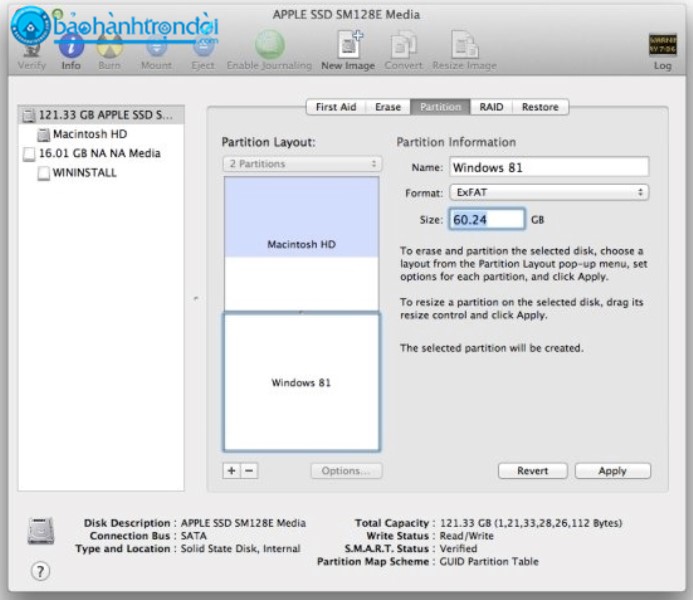Switch to the RAID tab
The width and height of the screenshot is (693, 600).
coord(491,107)
